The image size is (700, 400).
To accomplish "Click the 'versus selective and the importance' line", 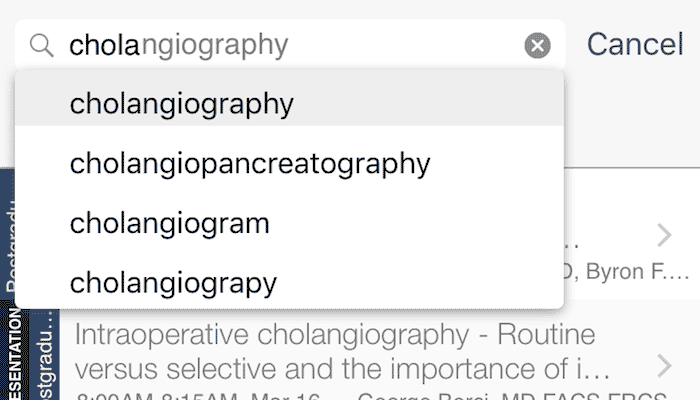I will 342,369.
